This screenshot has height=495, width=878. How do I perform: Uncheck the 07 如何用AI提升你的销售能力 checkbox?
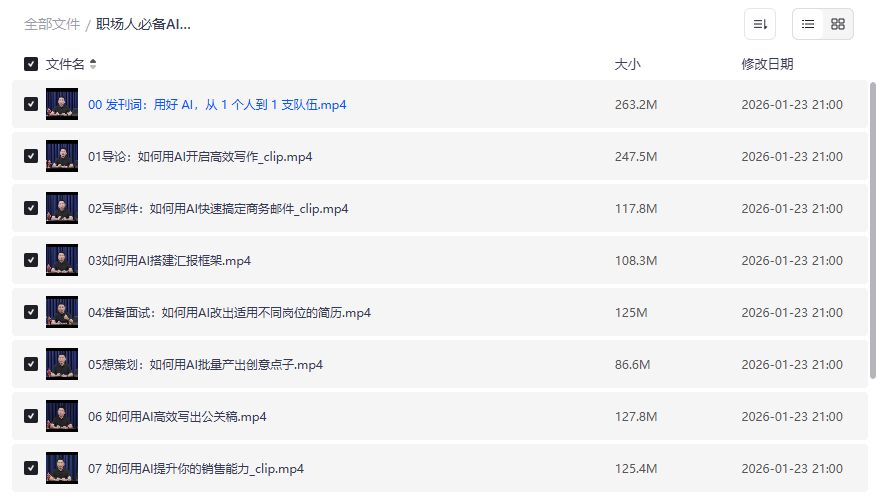click(x=31, y=469)
